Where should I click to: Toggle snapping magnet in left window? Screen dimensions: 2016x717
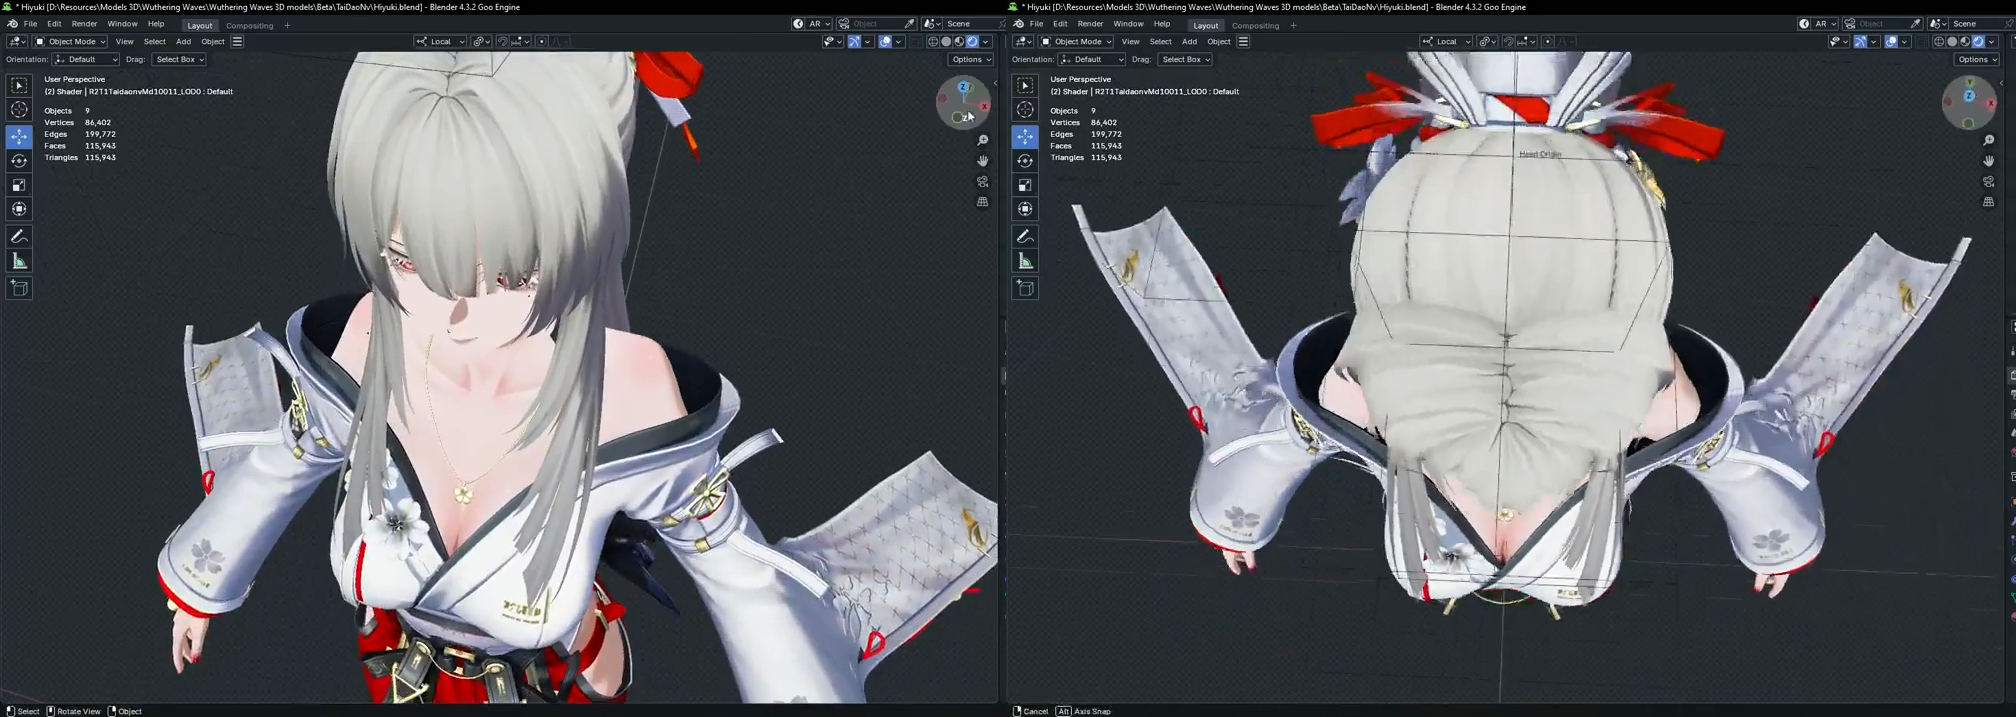503,42
